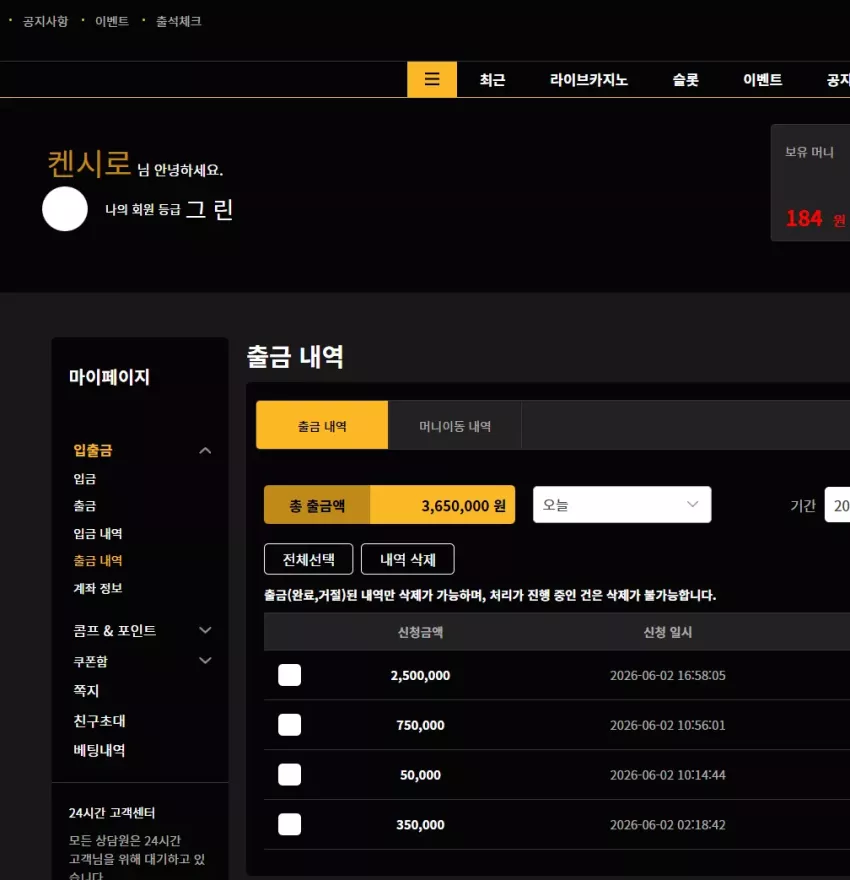850x880 pixels.
Task: Open the 슬롯 menu
Action: coord(686,80)
